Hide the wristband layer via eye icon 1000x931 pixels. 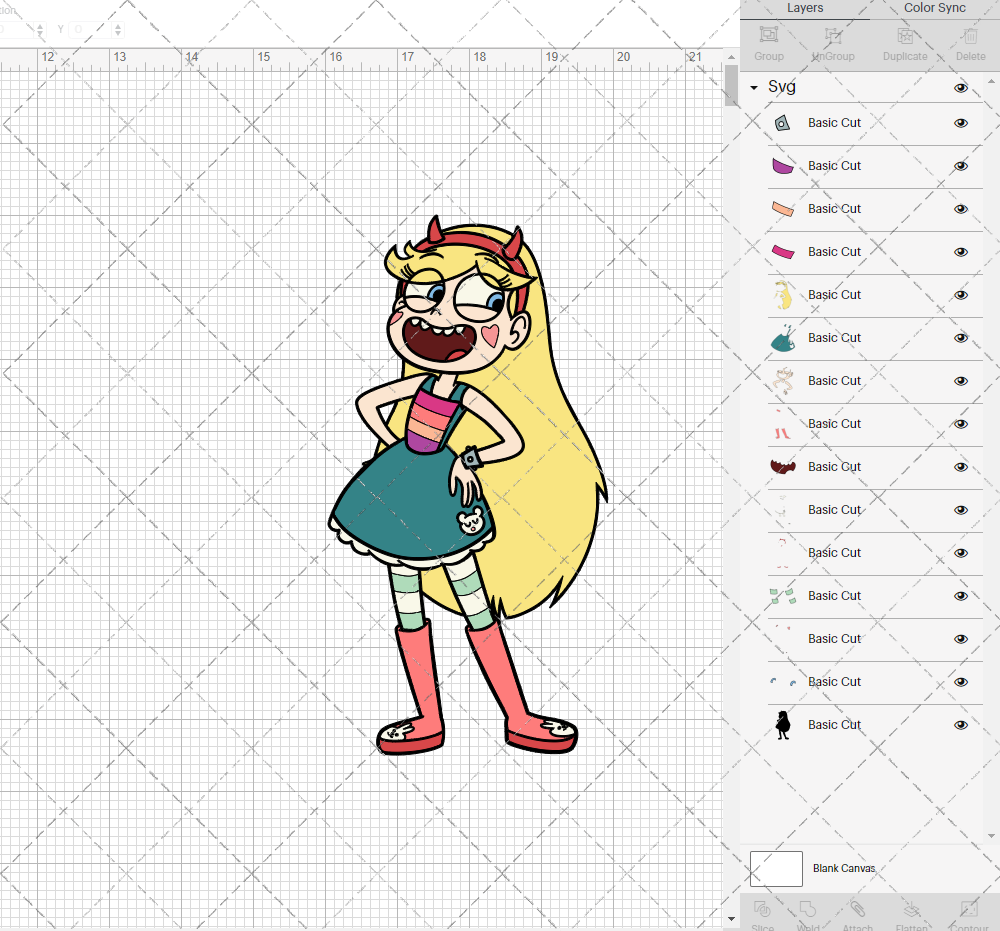tap(960, 123)
